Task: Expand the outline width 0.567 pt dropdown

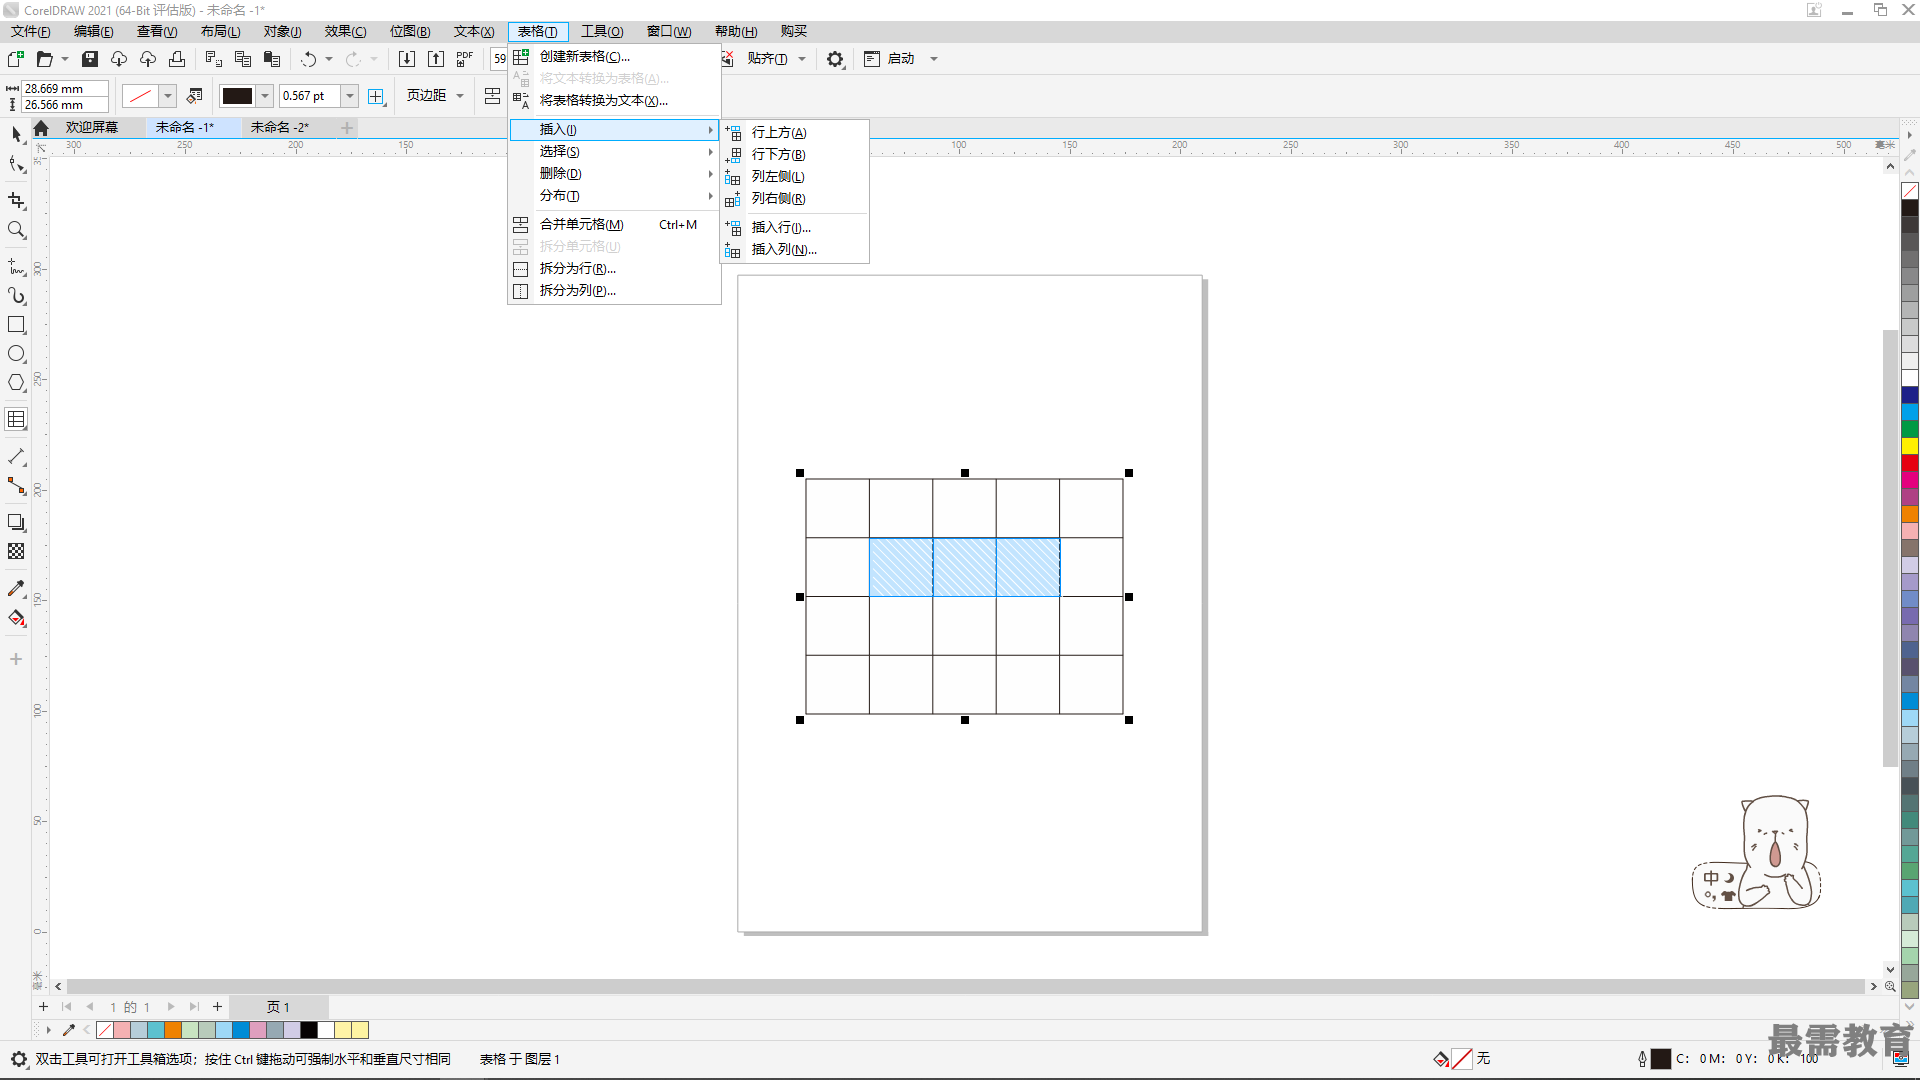Action: [350, 96]
